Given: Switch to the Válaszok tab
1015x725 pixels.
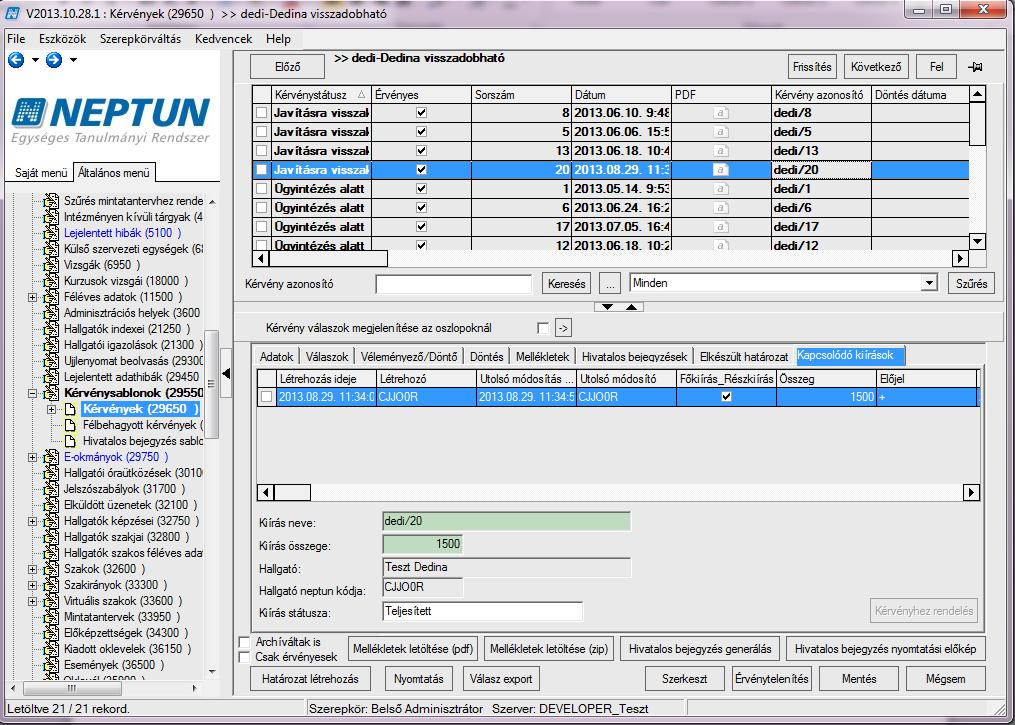Looking at the screenshot, I should (x=327, y=357).
